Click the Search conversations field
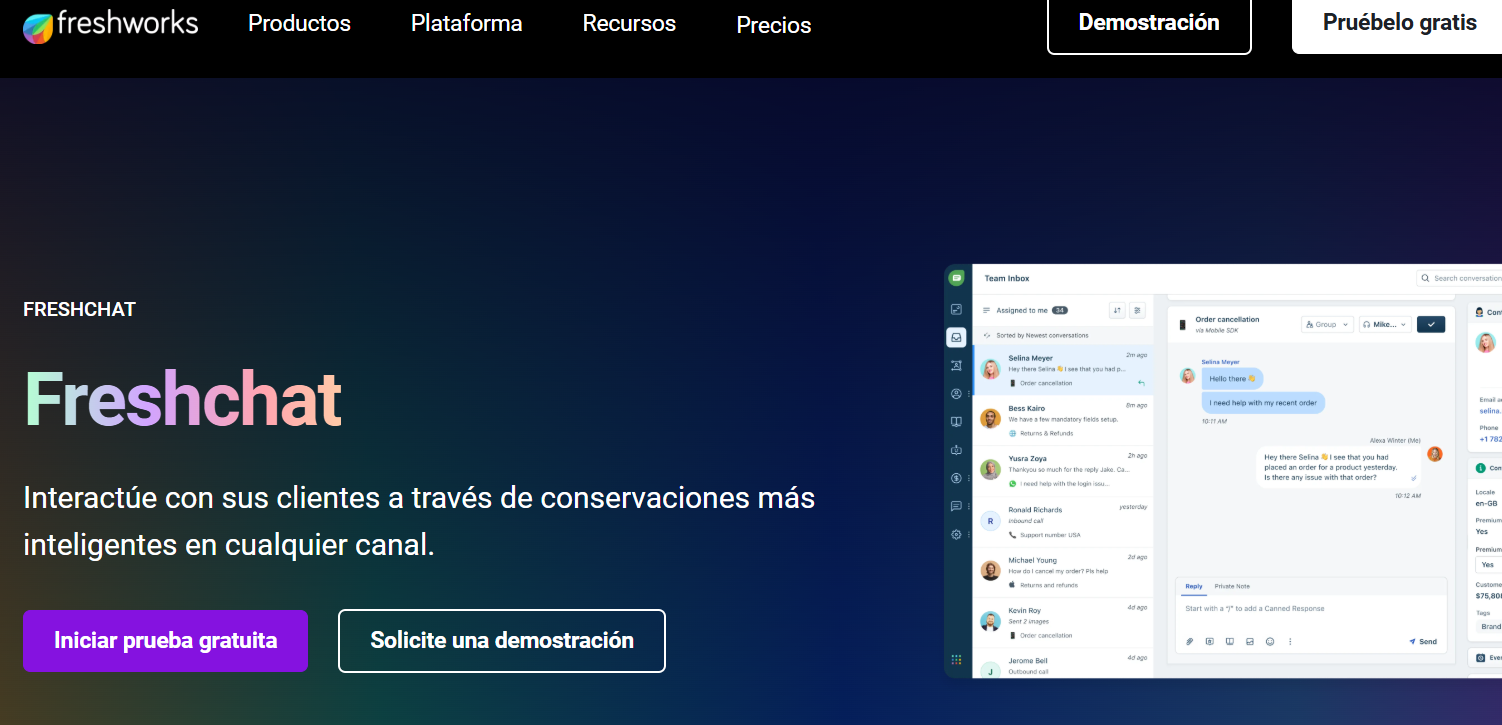This screenshot has width=1502, height=725. click(1460, 278)
